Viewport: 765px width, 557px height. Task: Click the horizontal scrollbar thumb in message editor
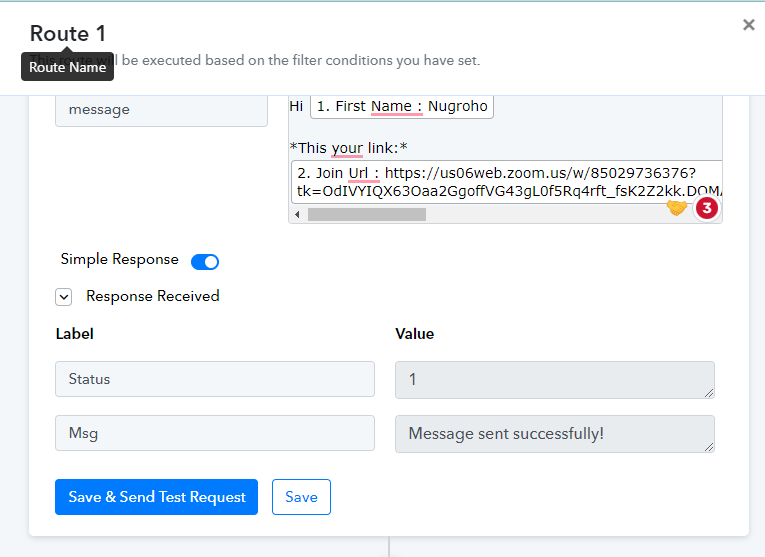coord(366,214)
